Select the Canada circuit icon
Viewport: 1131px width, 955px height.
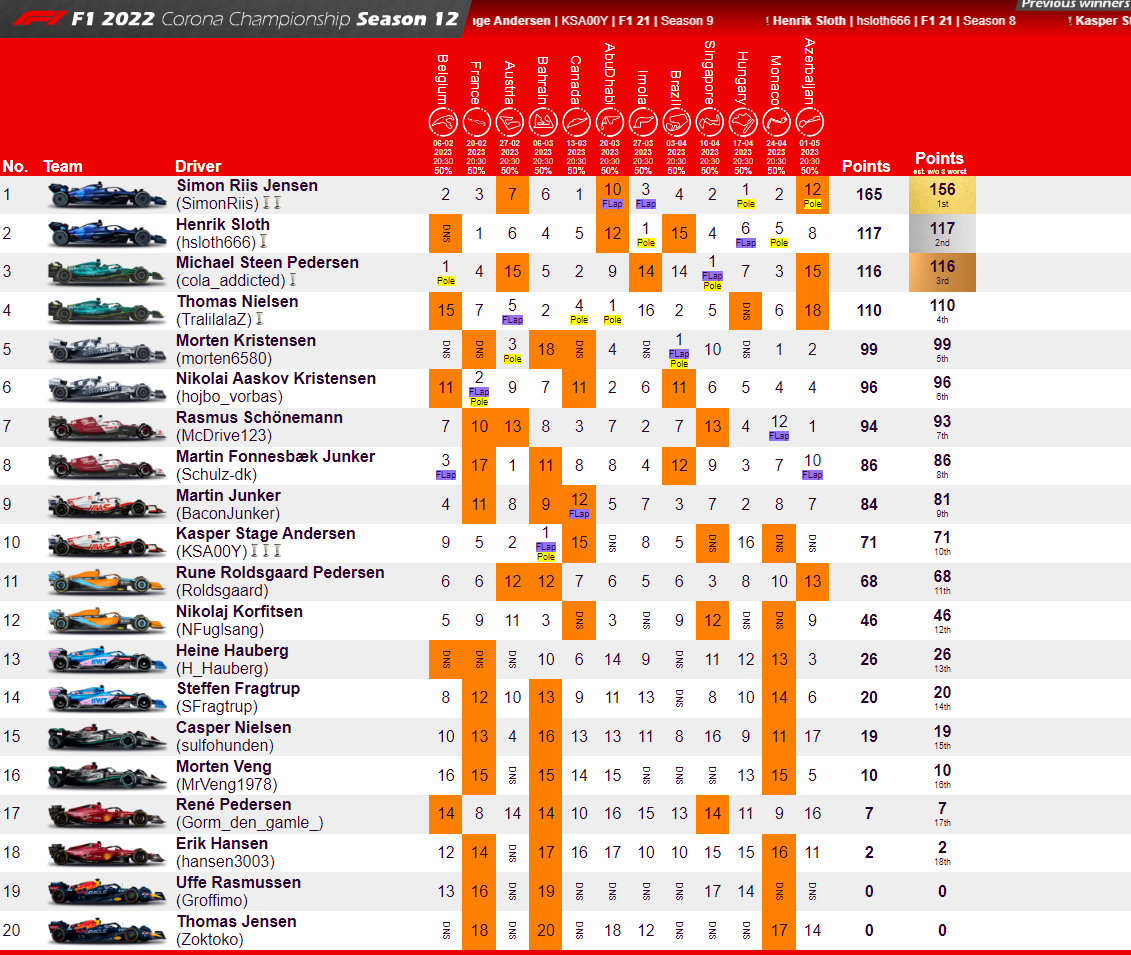[576, 123]
